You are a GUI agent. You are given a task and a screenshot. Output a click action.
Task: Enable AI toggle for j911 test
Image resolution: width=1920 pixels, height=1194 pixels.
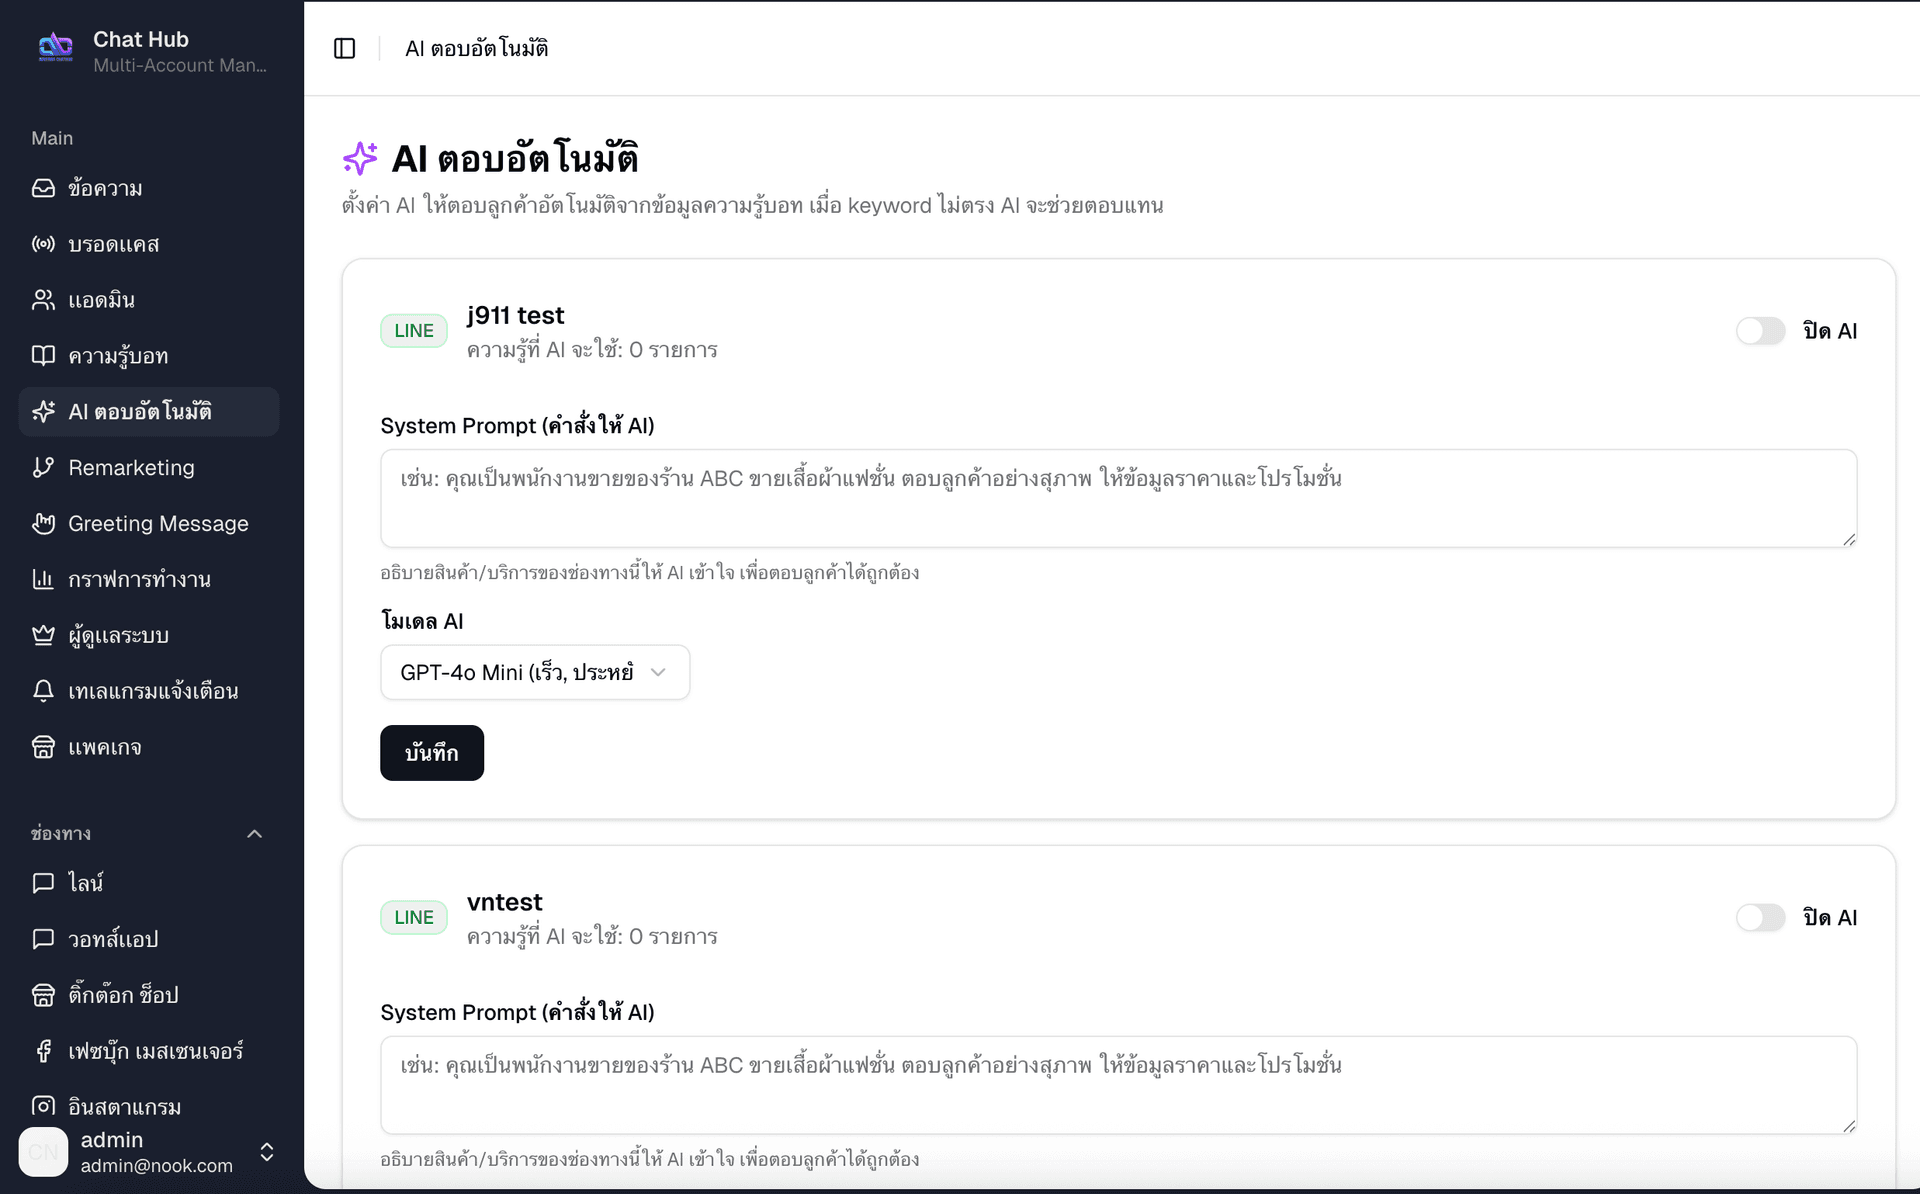coord(1760,331)
